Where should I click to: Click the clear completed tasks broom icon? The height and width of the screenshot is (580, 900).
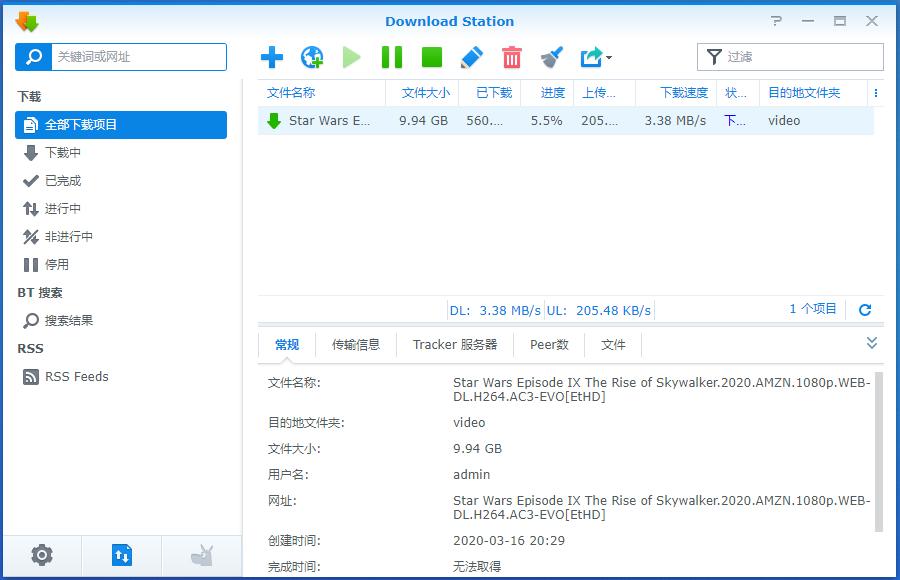coord(551,57)
